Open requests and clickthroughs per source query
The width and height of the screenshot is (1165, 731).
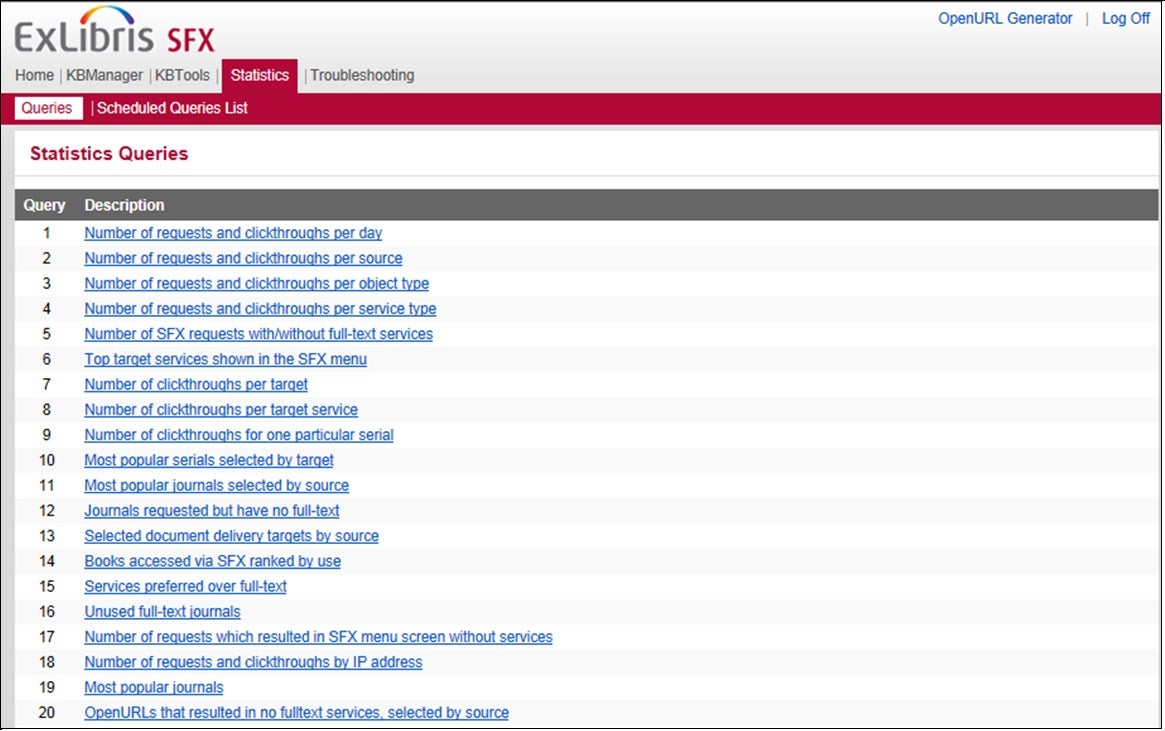click(x=243, y=258)
